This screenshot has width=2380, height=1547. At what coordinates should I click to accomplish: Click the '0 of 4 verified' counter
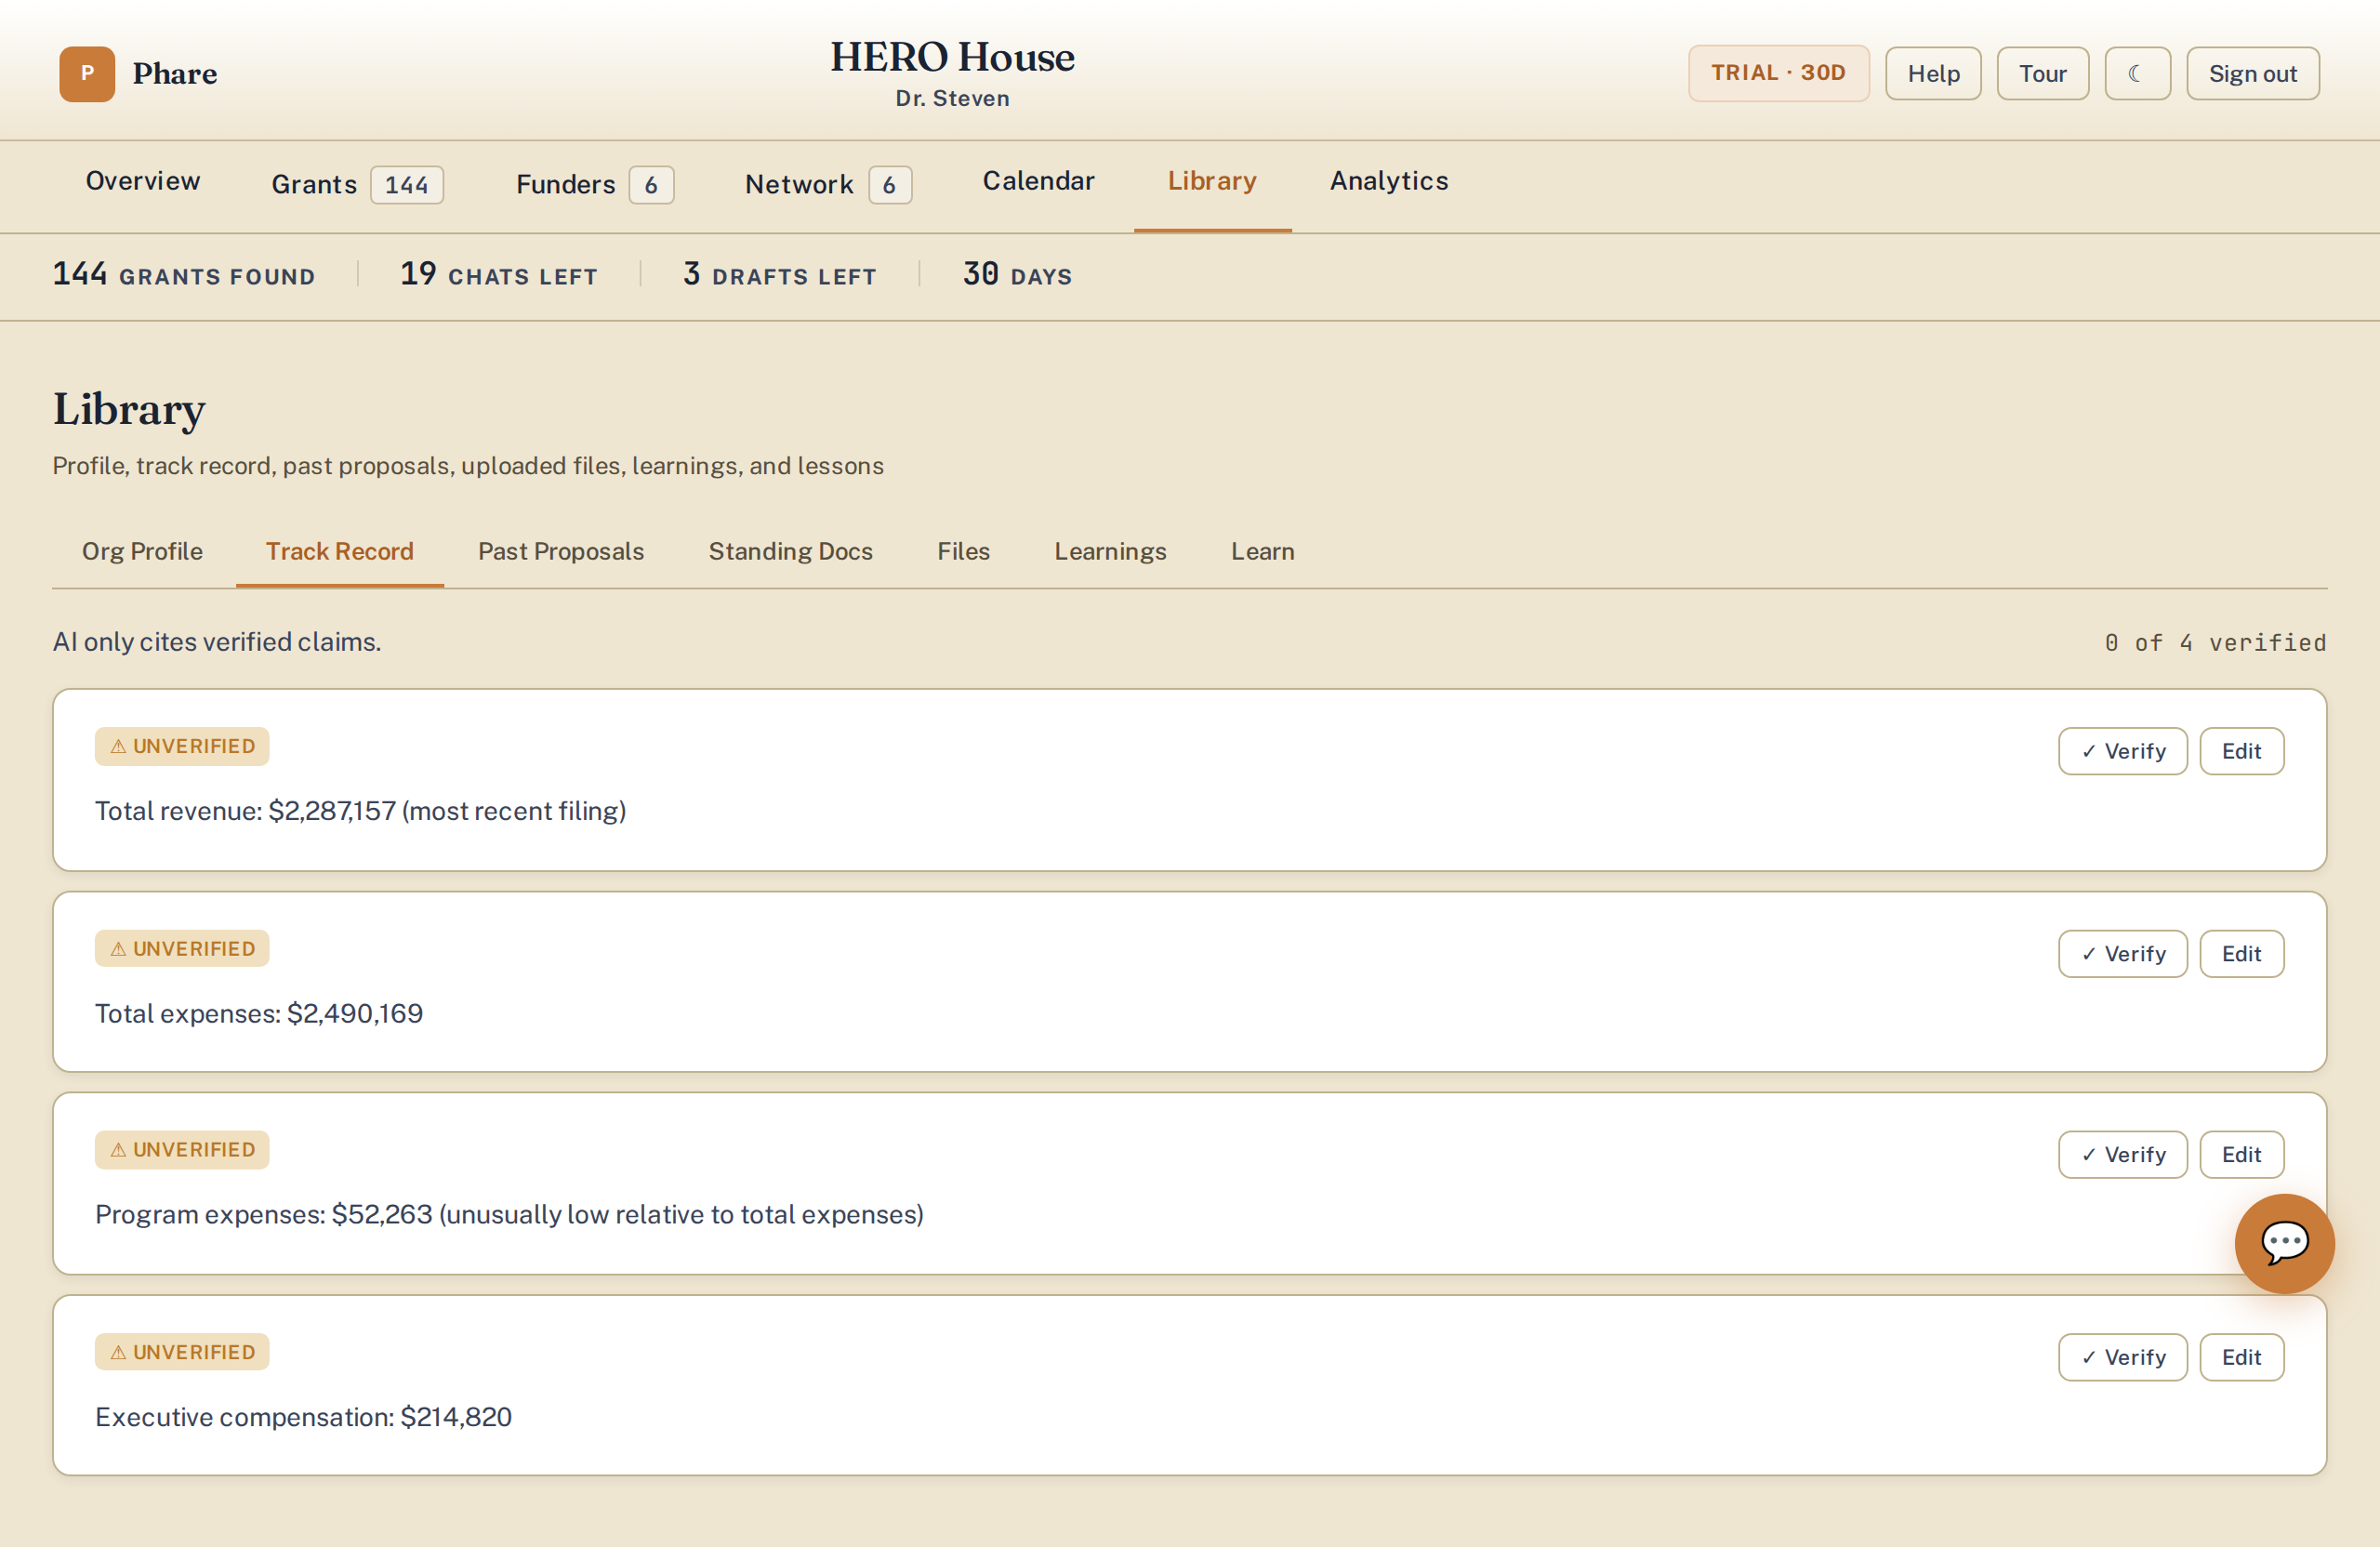pos(2215,643)
